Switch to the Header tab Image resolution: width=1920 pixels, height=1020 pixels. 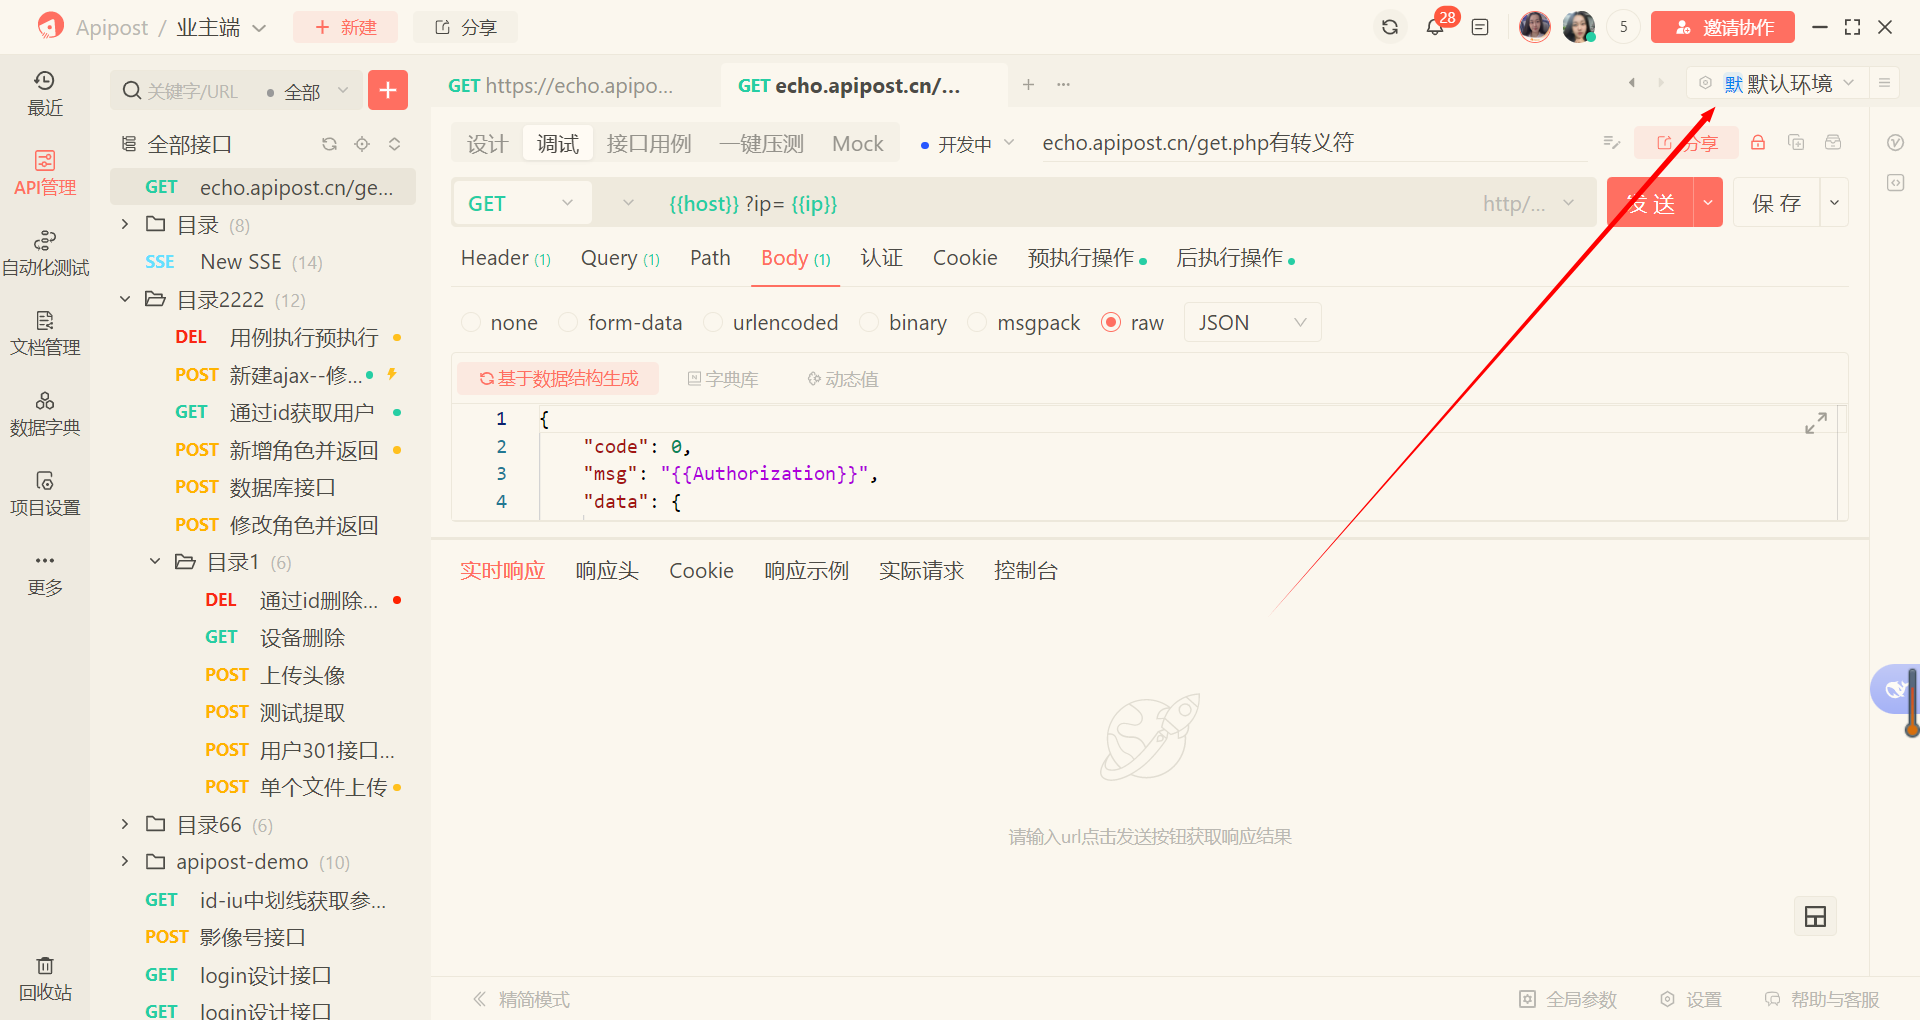coord(505,258)
